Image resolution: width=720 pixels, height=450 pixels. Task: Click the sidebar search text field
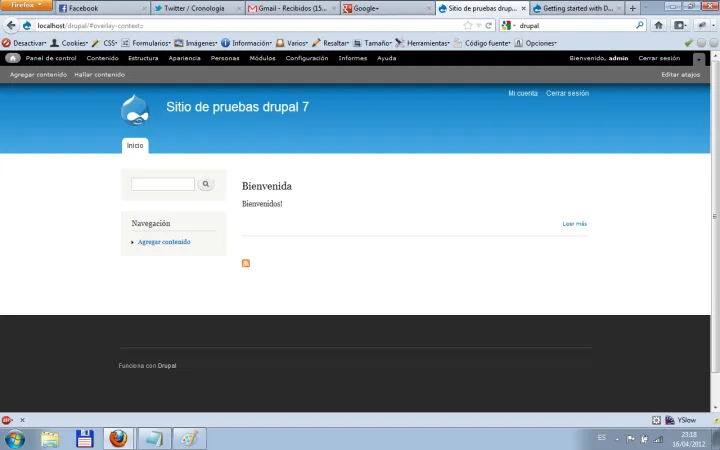pyautogui.click(x=162, y=184)
